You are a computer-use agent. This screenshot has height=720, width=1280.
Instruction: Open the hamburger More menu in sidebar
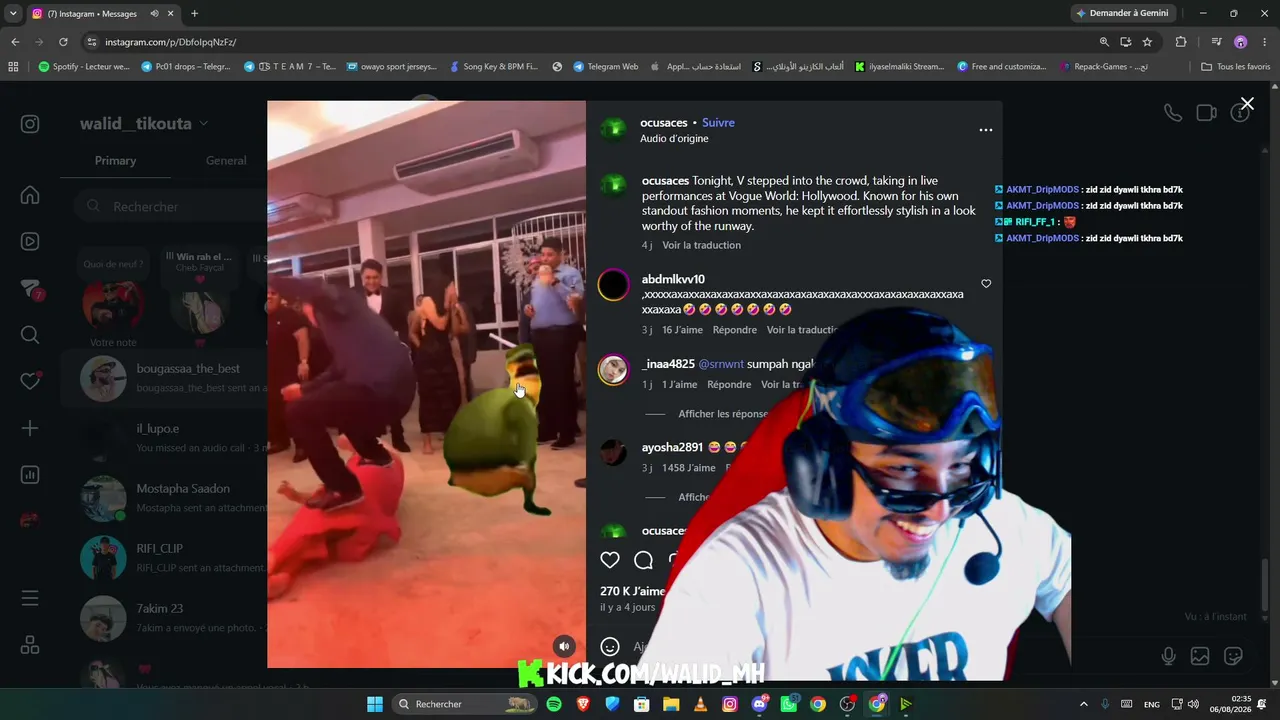point(30,598)
